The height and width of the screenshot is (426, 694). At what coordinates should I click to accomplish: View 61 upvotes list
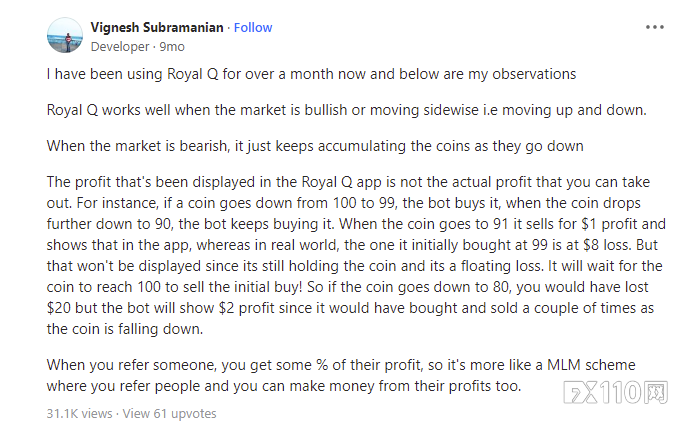170,413
